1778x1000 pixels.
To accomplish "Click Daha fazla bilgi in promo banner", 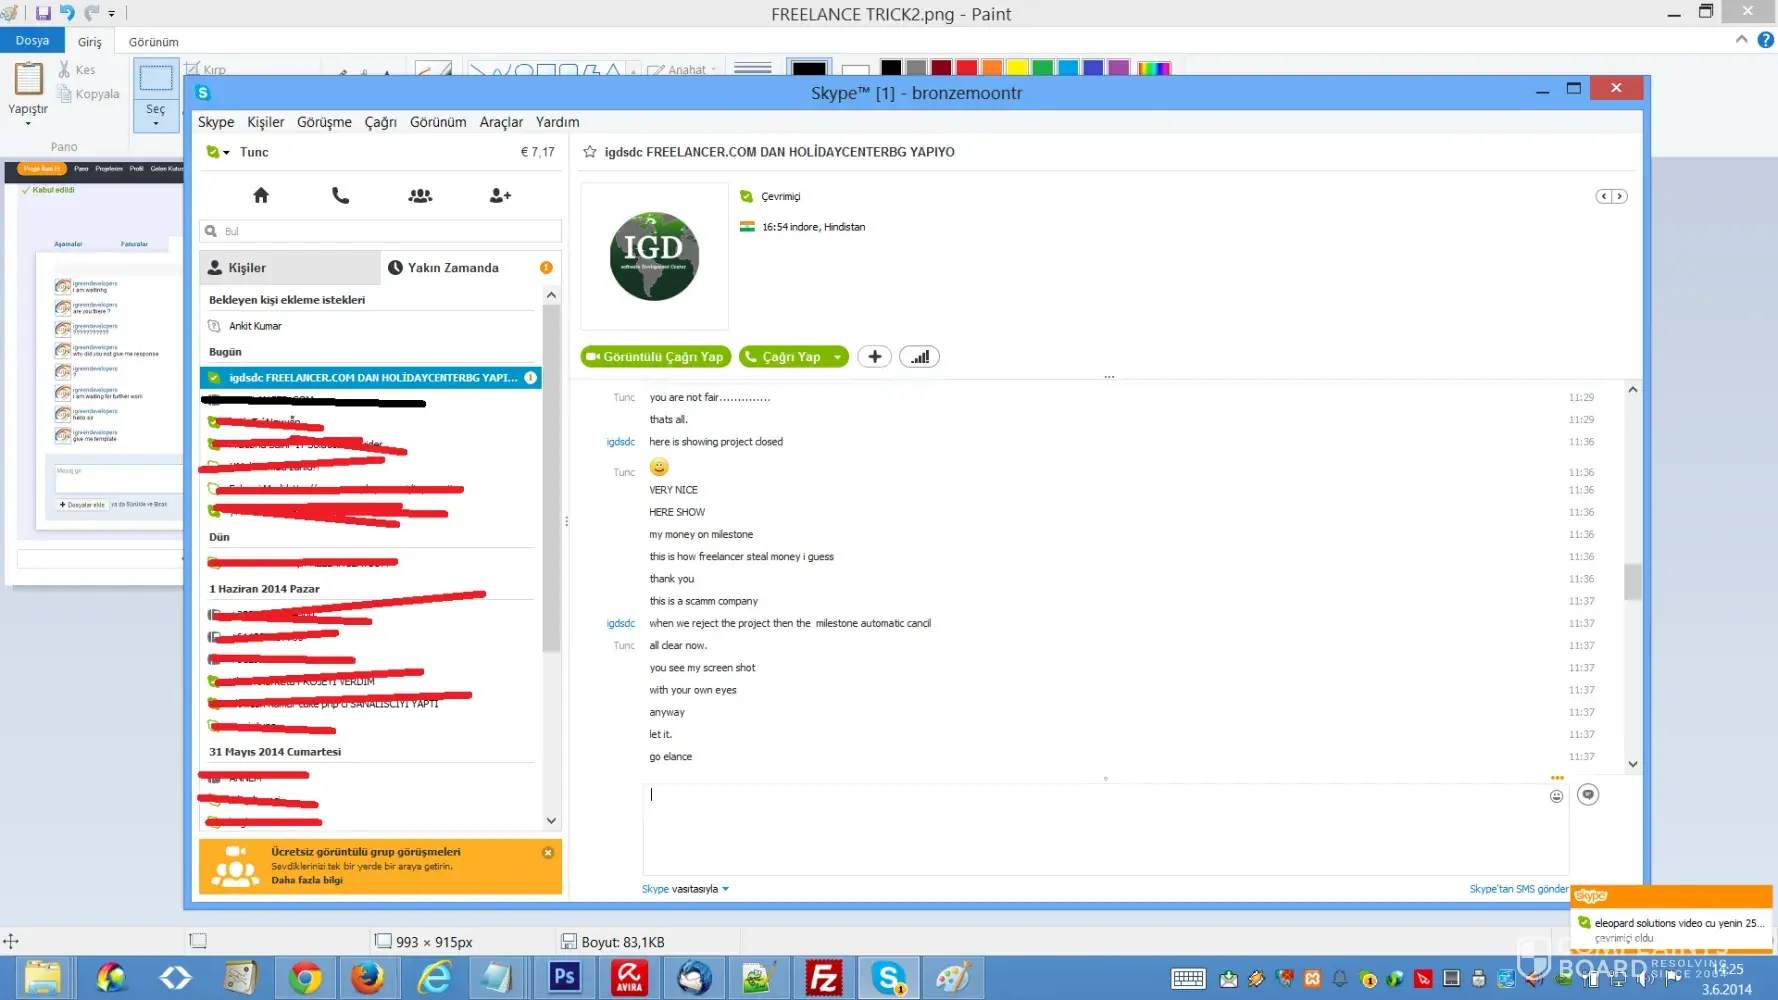I will pyautogui.click(x=307, y=880).
